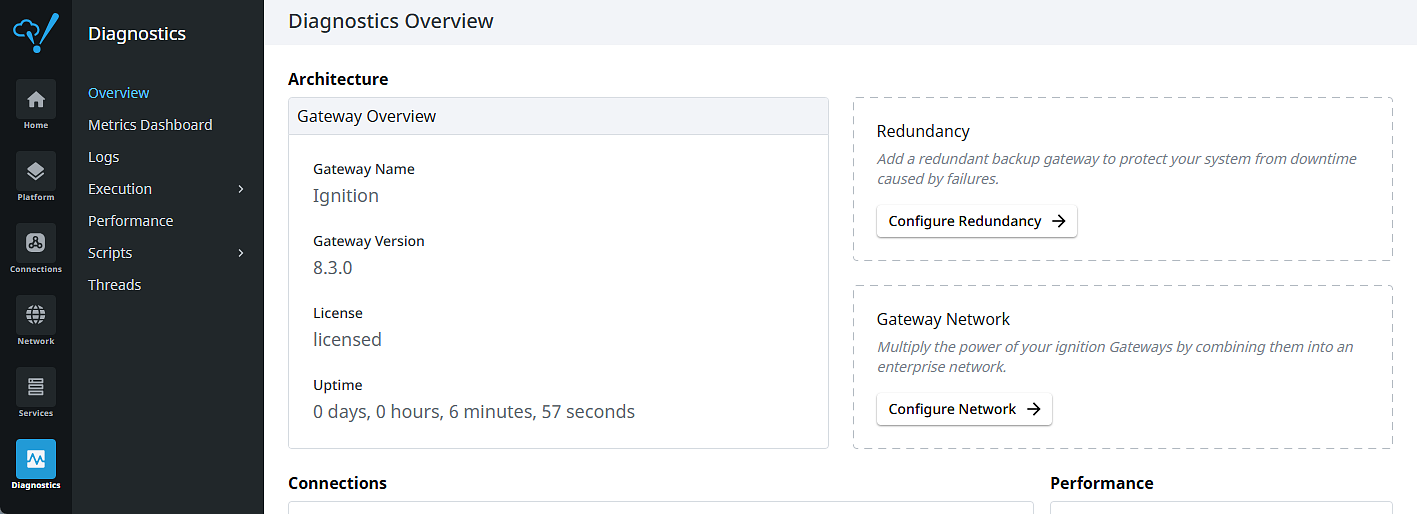Open the Threads page
Image resolution: width=1417 pixels, height=514 pixels.
click(x=115, y=285)
